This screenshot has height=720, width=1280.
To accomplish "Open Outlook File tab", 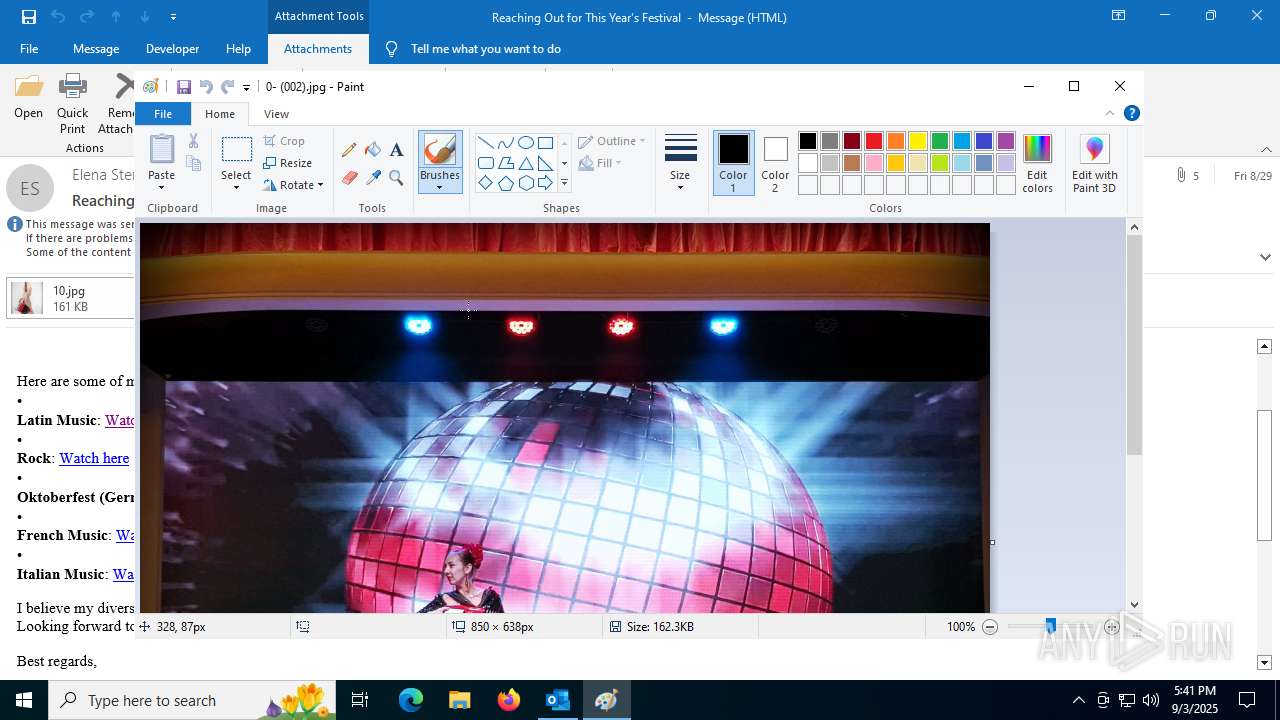I will point(29,49).
